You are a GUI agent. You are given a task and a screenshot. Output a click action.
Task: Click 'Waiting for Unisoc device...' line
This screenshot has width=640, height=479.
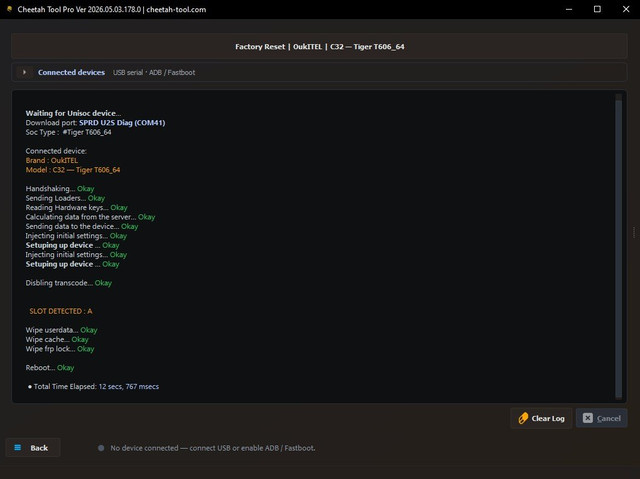tap(73, 113)
